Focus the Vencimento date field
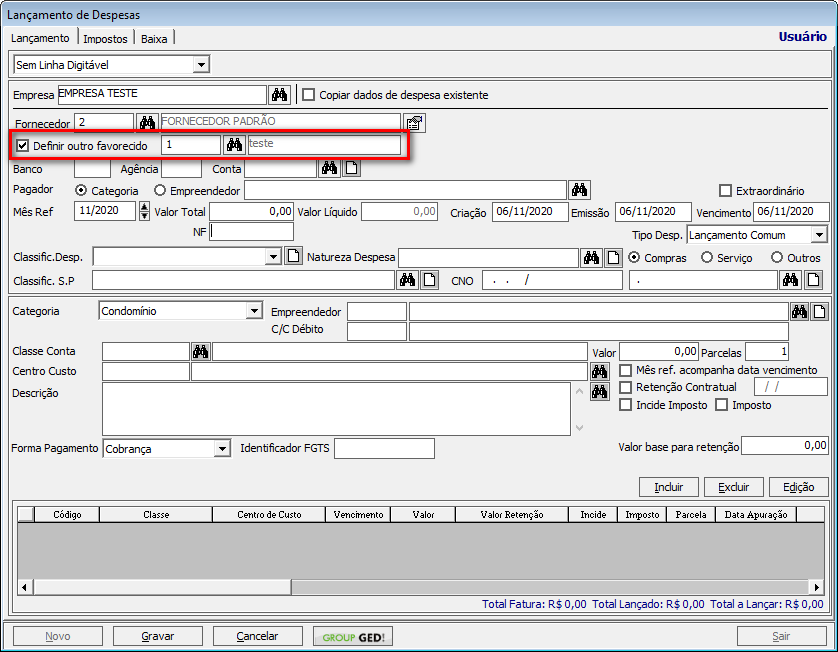Screen dimensions: 838x652 tap(791, 212)
